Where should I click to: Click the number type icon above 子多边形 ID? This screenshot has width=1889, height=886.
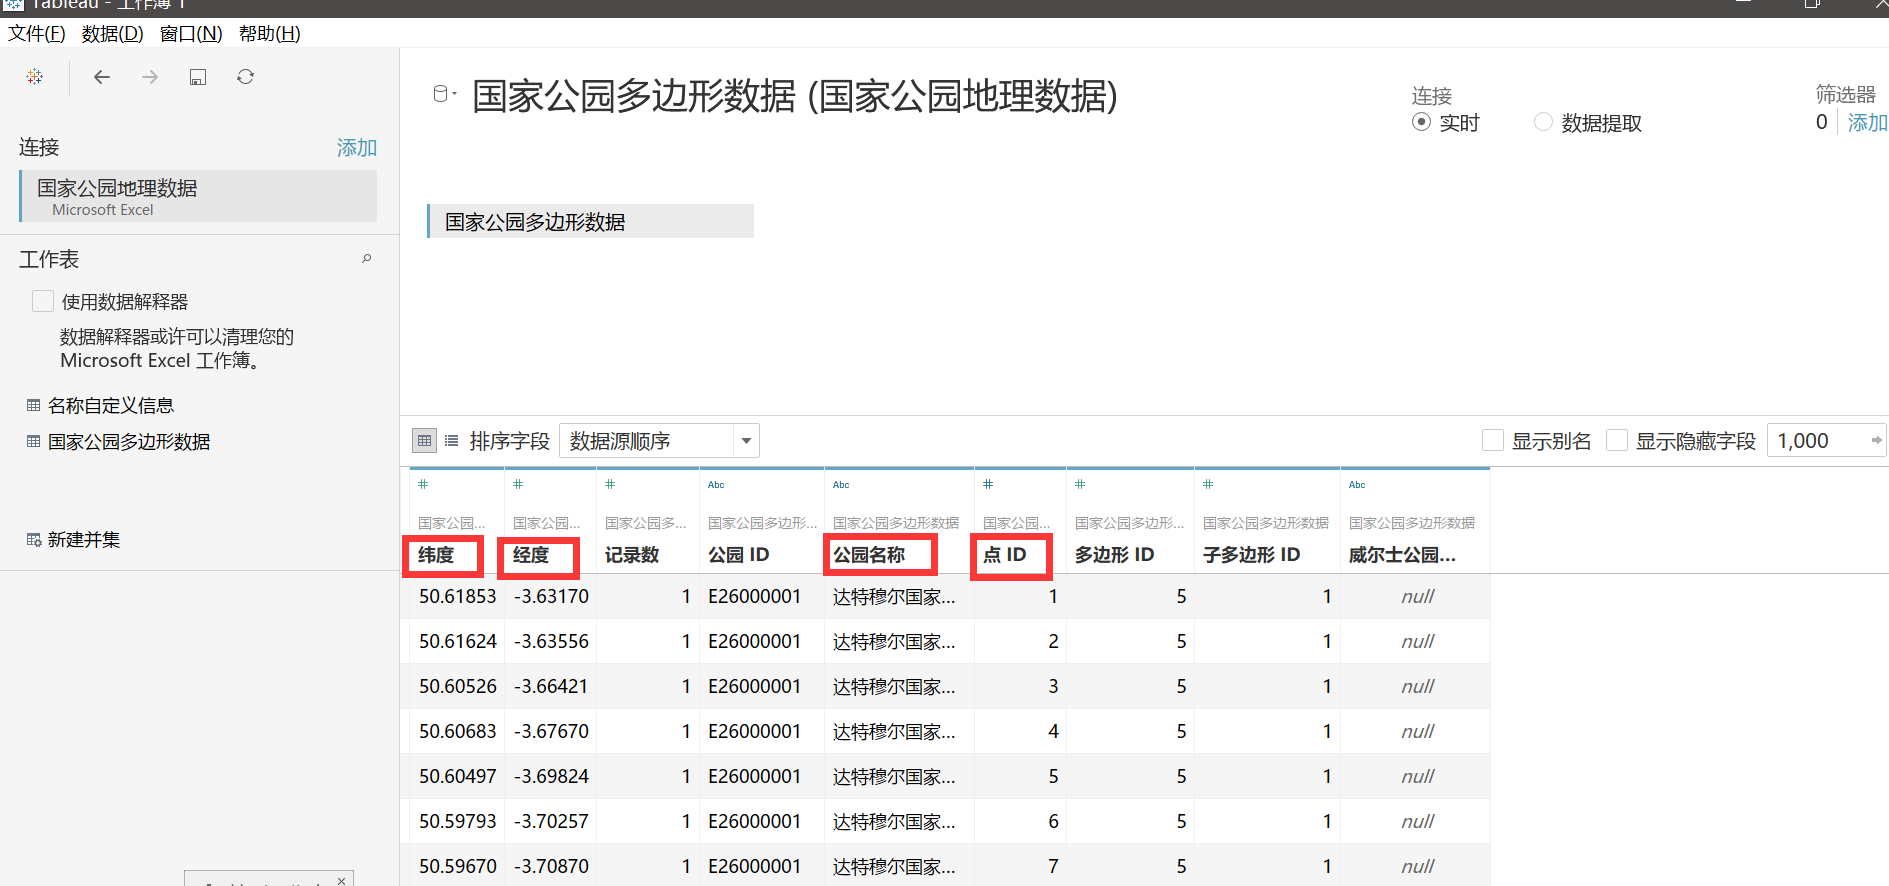1208,484
